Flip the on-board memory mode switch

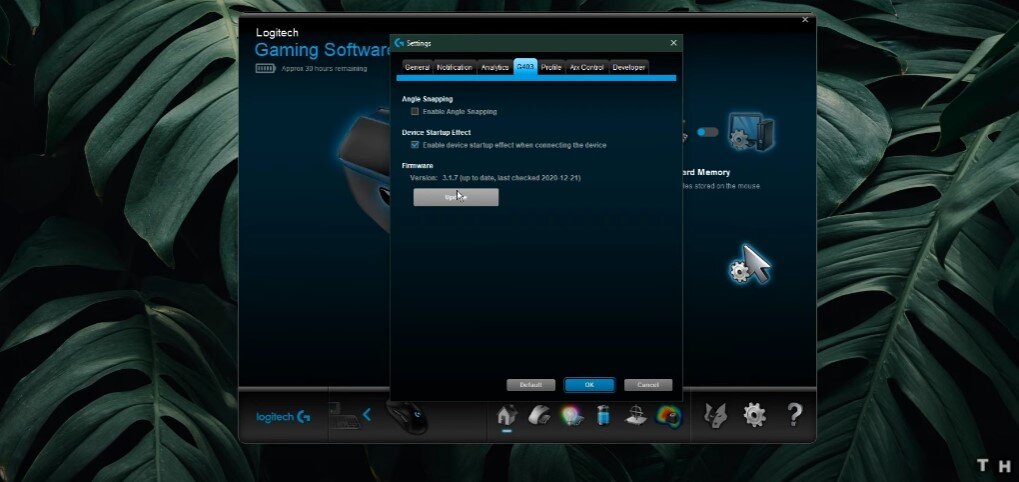pyautogui.click(x=708, y=132)
